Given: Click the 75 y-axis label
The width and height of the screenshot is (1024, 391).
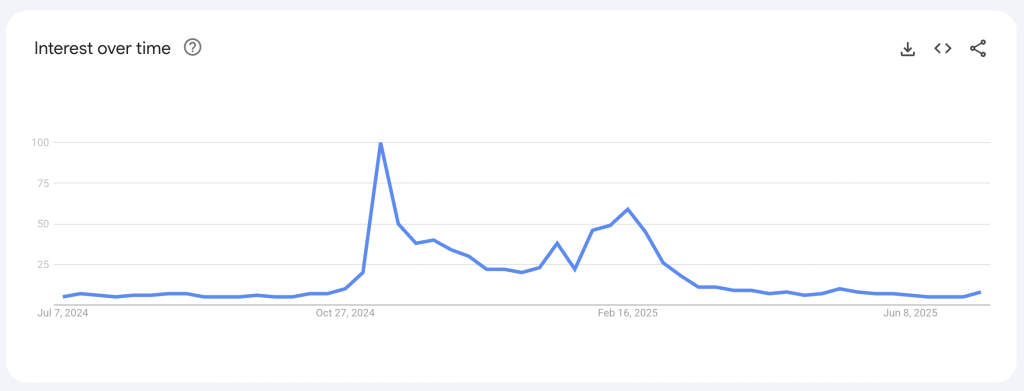Looking at the screenshot, I should pos(44,183).
